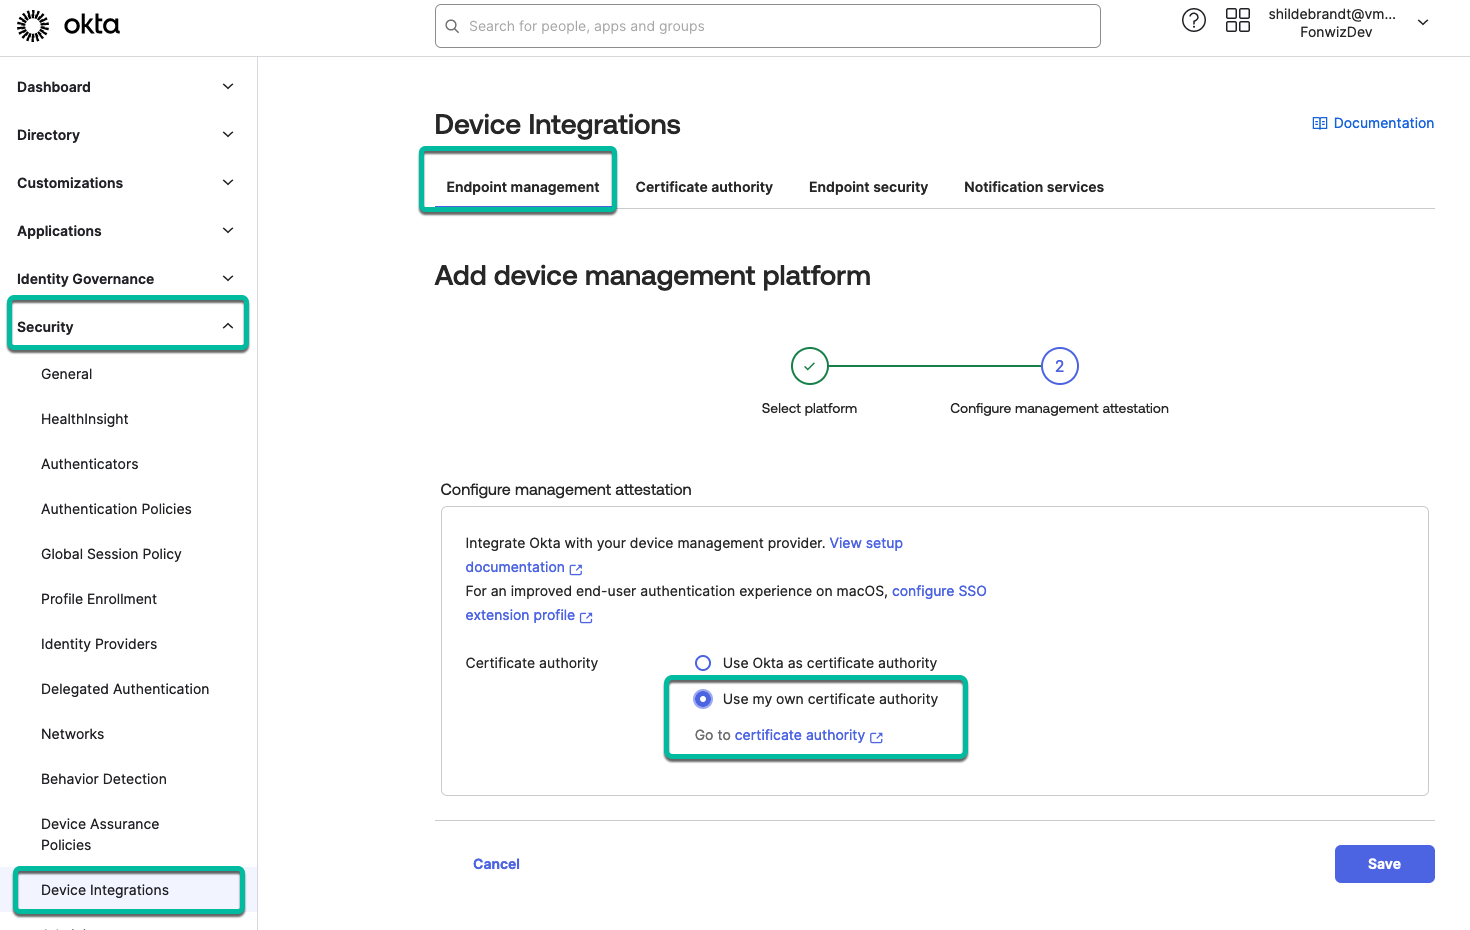
Task: Click the Okta logo
Action: point(68,26)
